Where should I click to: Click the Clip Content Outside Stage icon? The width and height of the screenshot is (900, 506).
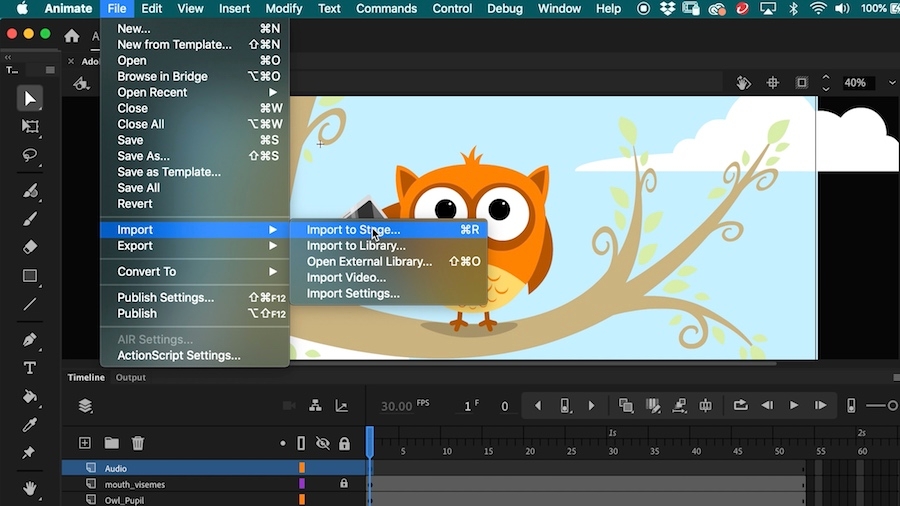tap(802, 83)
